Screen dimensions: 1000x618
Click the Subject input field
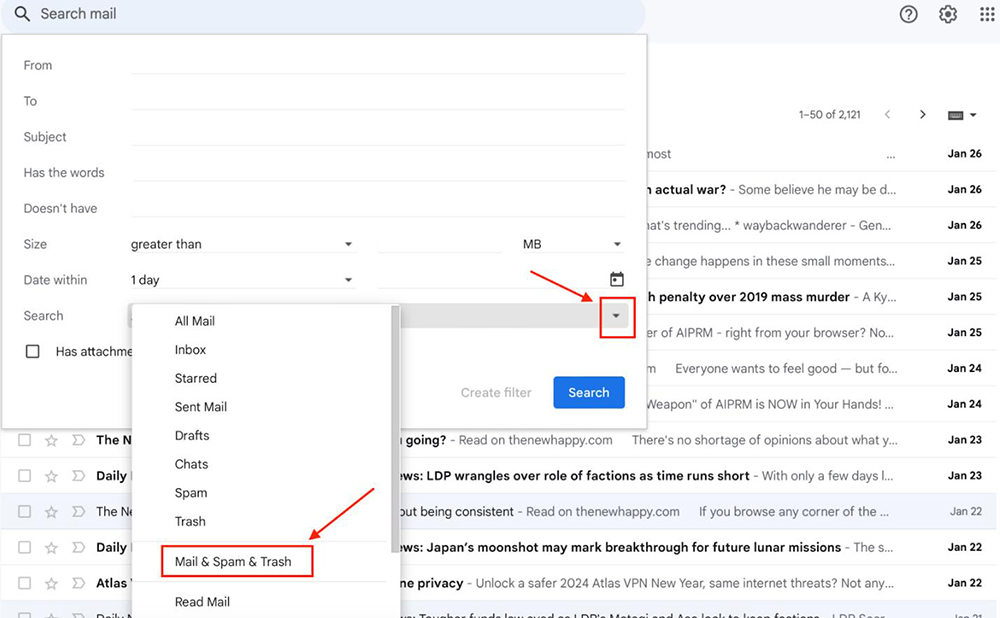pyautogui.click(x=380, y=136)
